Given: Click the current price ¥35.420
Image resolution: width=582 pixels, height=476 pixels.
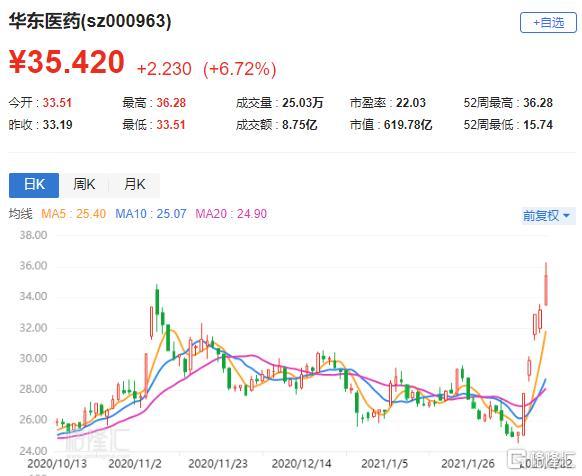Looking at the screenshot, I should [66, 62].
